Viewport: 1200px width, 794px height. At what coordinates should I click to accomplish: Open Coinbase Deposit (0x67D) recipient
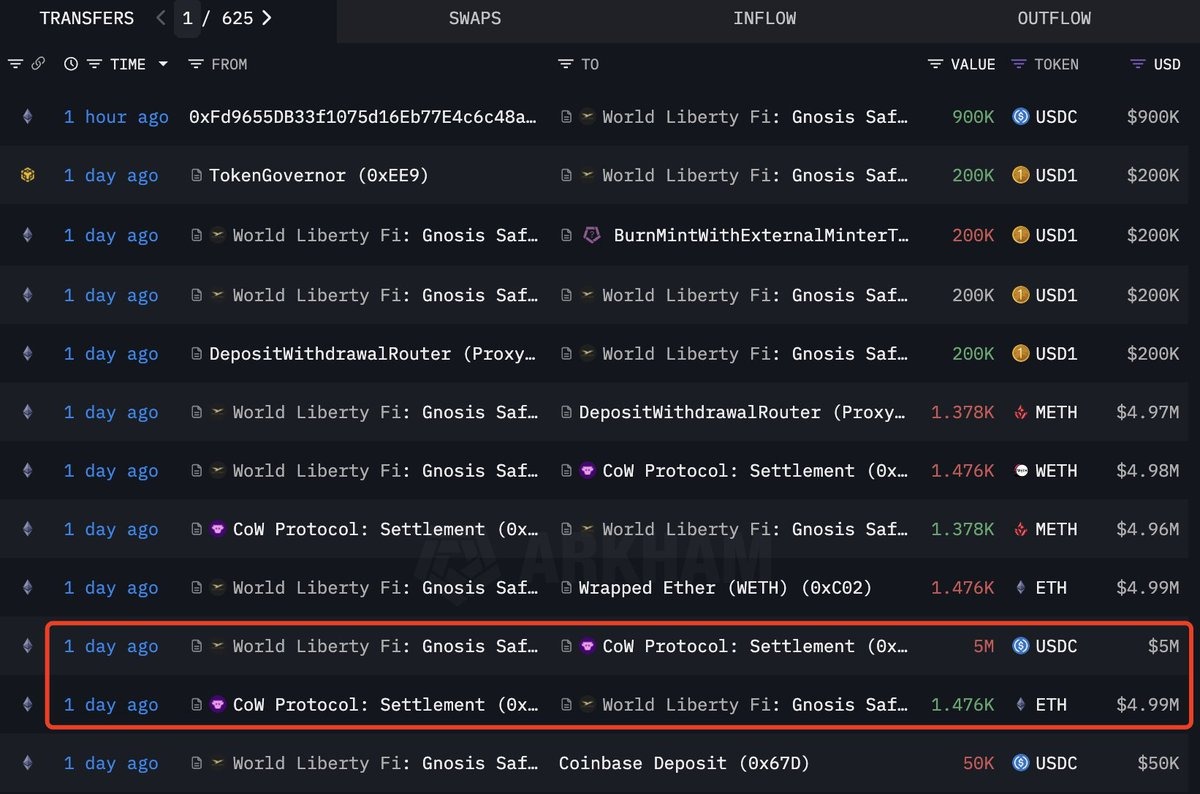684,763
